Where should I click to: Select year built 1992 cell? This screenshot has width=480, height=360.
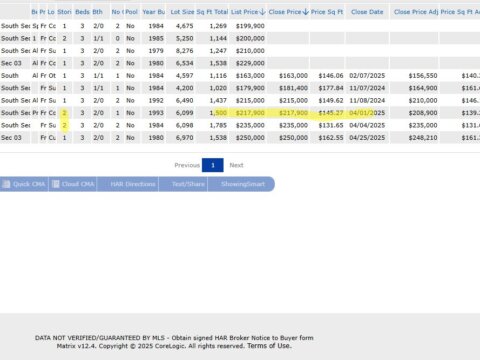tap(156, 100)
